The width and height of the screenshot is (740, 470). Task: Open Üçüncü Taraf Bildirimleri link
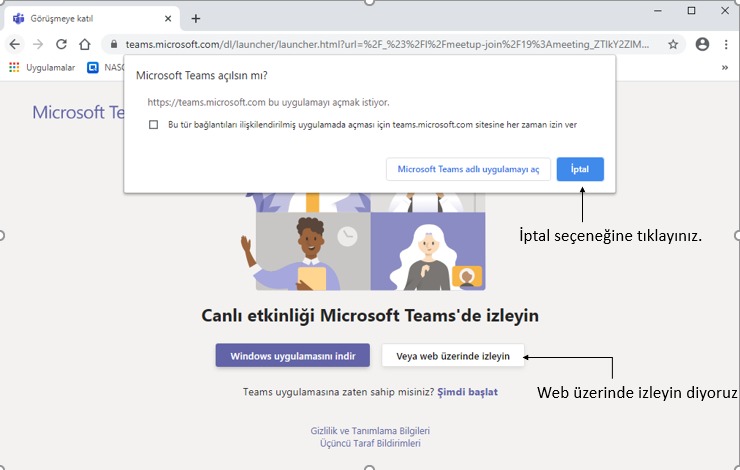pyautogui.click(x=370, y=443)
